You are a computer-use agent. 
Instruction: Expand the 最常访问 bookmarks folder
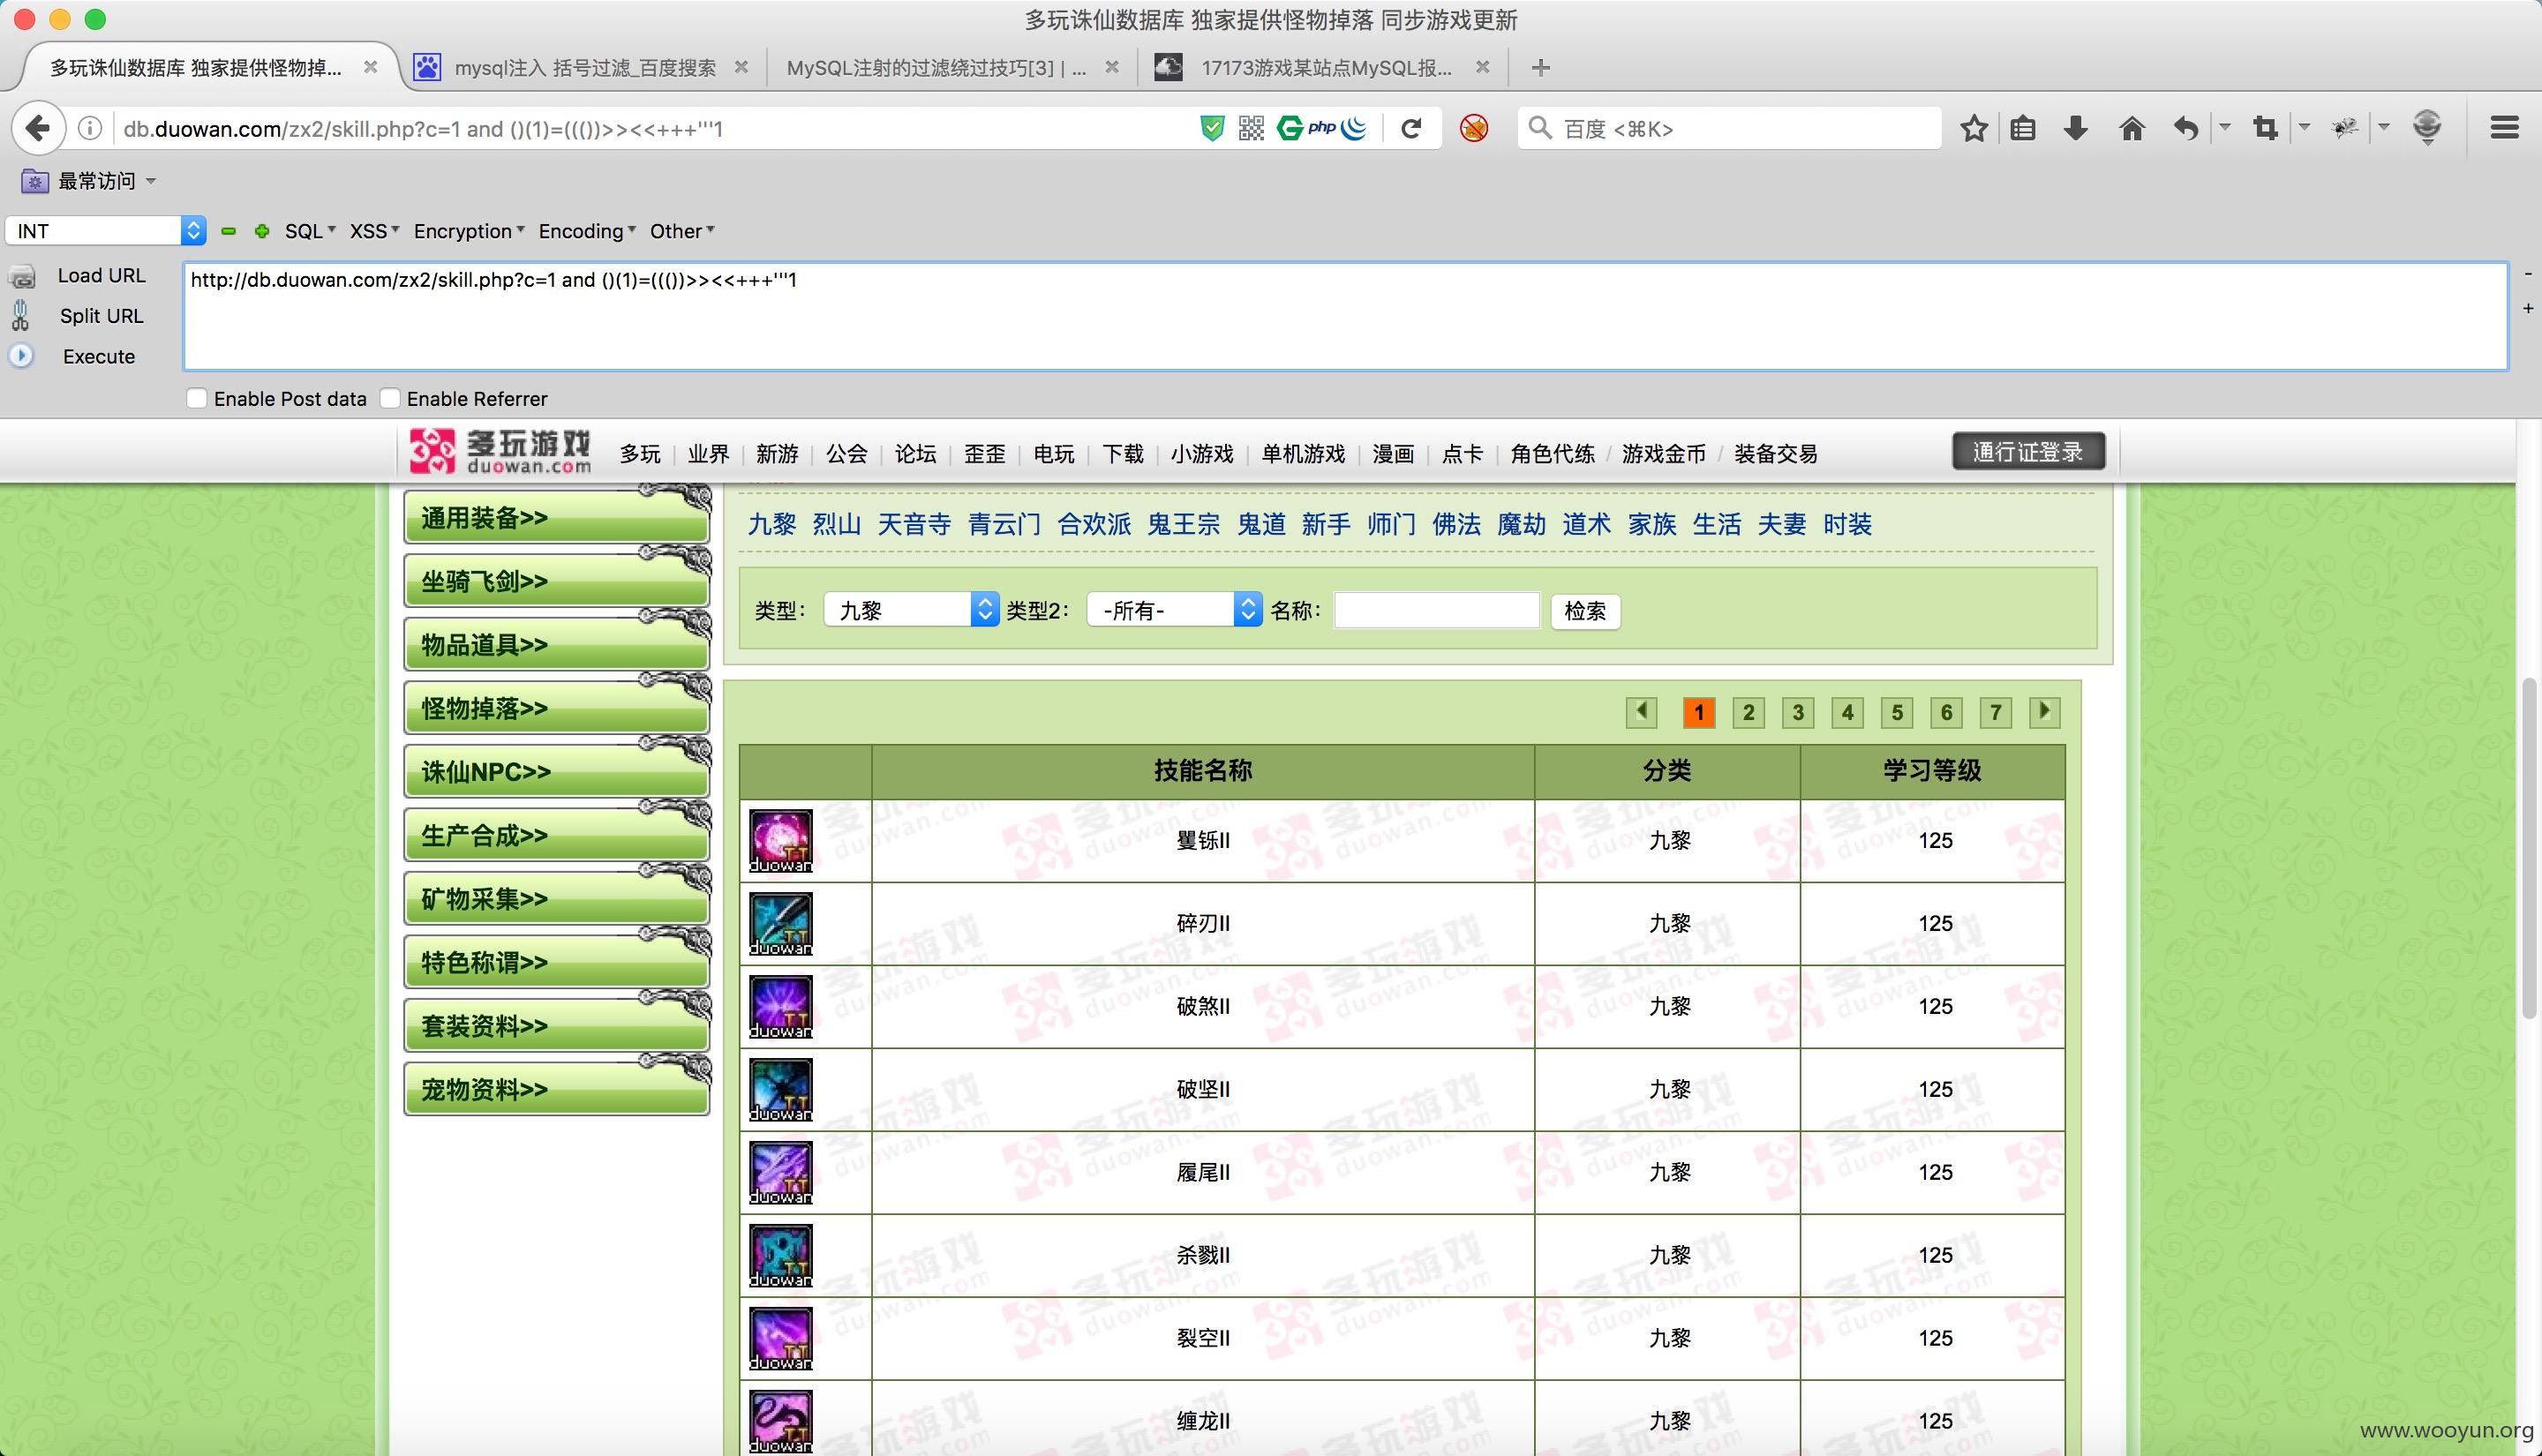(90, 181)
